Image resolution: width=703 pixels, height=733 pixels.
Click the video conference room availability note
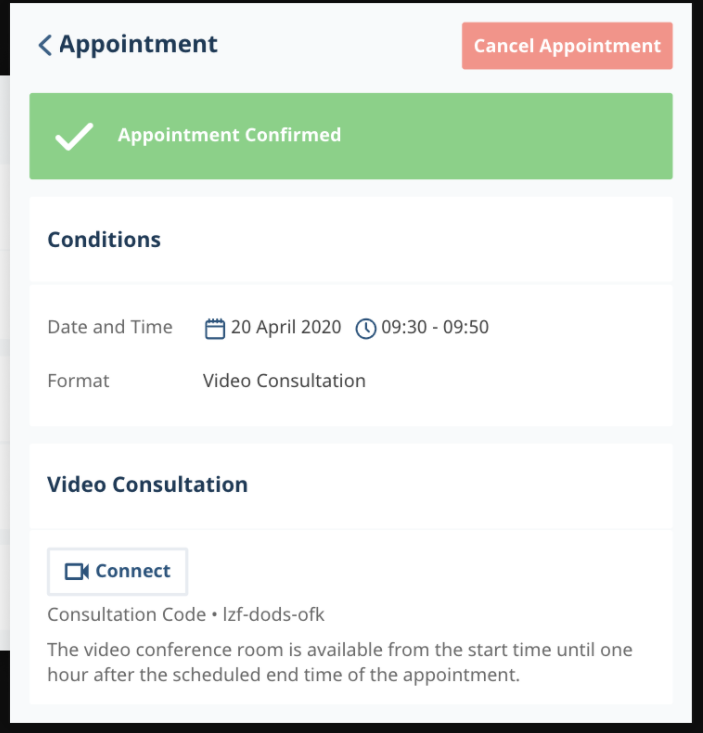(x=340, y=650)
